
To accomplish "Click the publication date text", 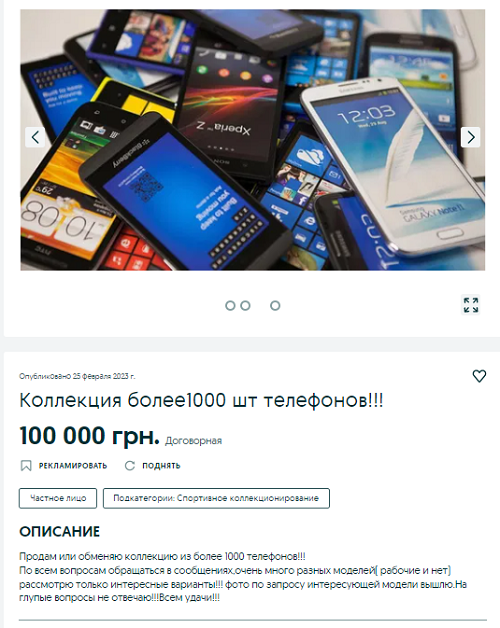I will tap(77, 376).
